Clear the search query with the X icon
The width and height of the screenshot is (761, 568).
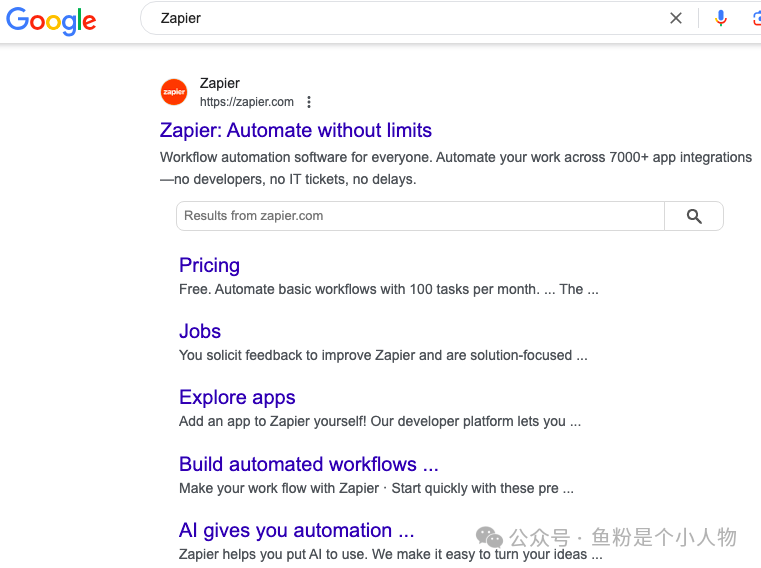pos(676,18)
